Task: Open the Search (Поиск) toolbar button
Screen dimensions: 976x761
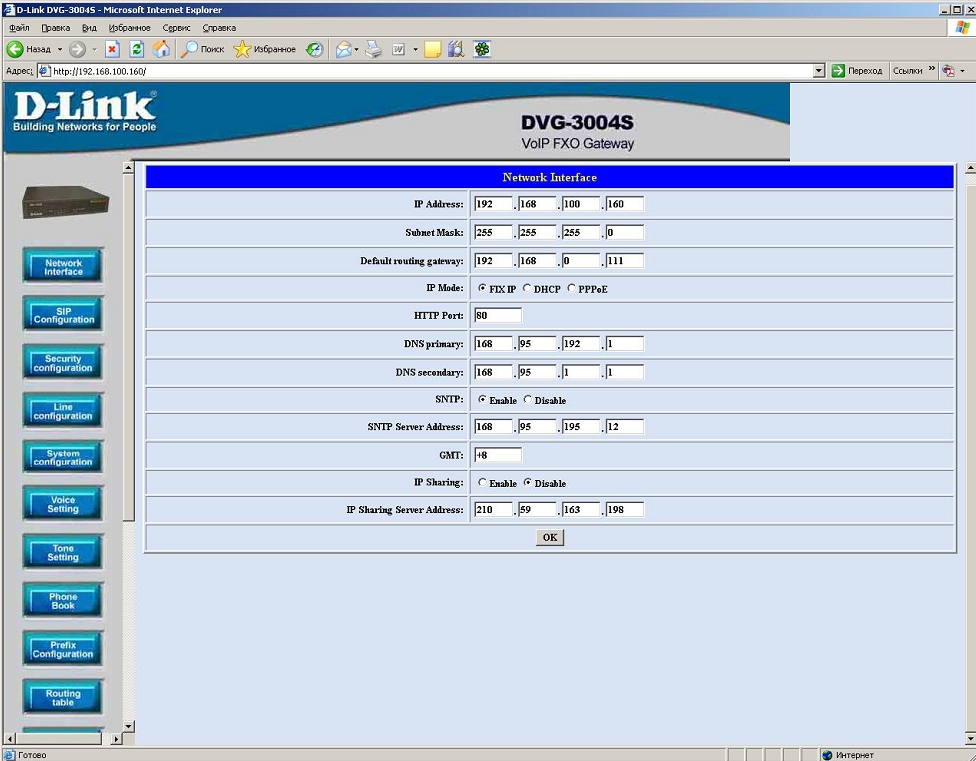Action: (202, 49)
